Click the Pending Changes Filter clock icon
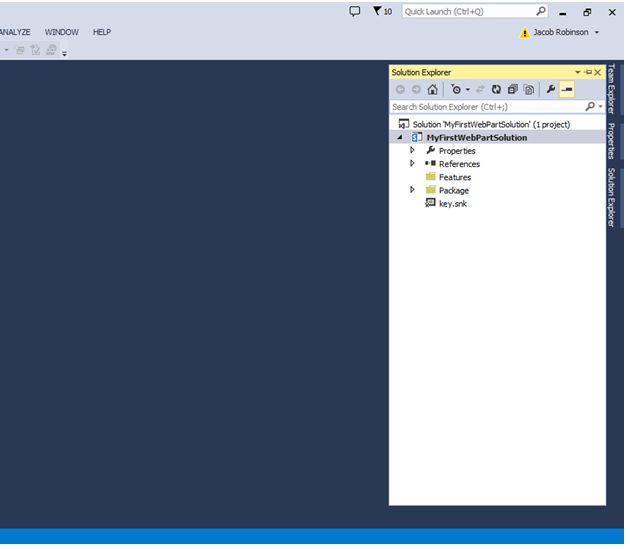This screenshot has height=549, width=630. 456,89
